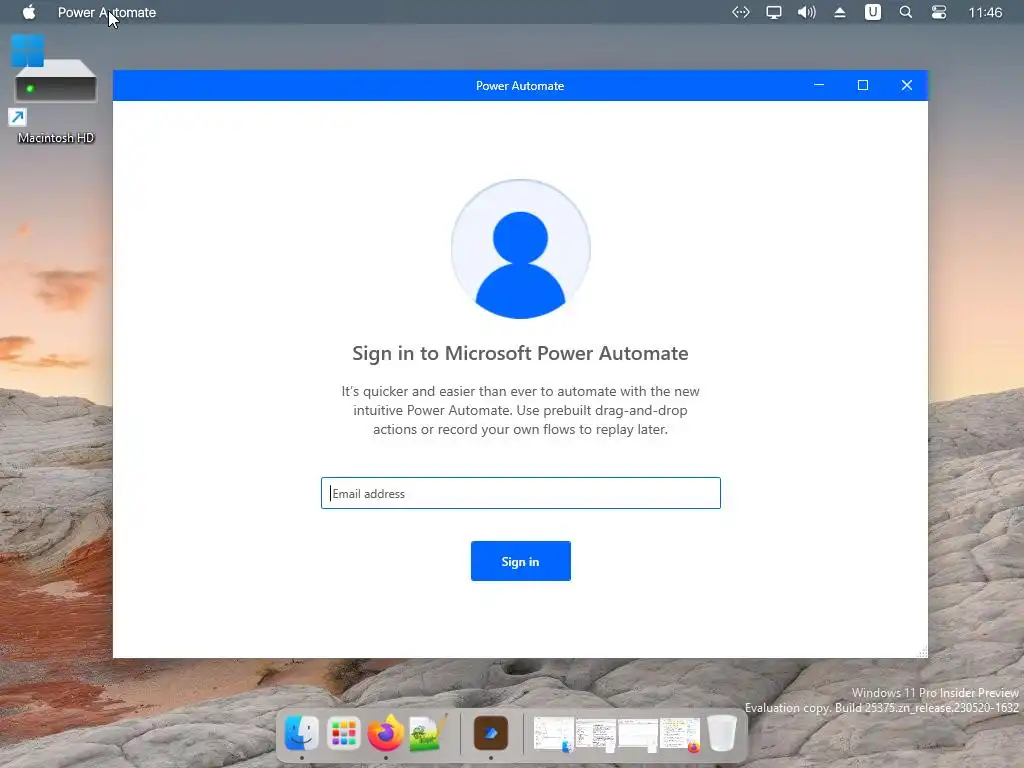Open the Power Automate menu bar item
1024x768 pixels.
pyautogui.click(x=107, y=12)
